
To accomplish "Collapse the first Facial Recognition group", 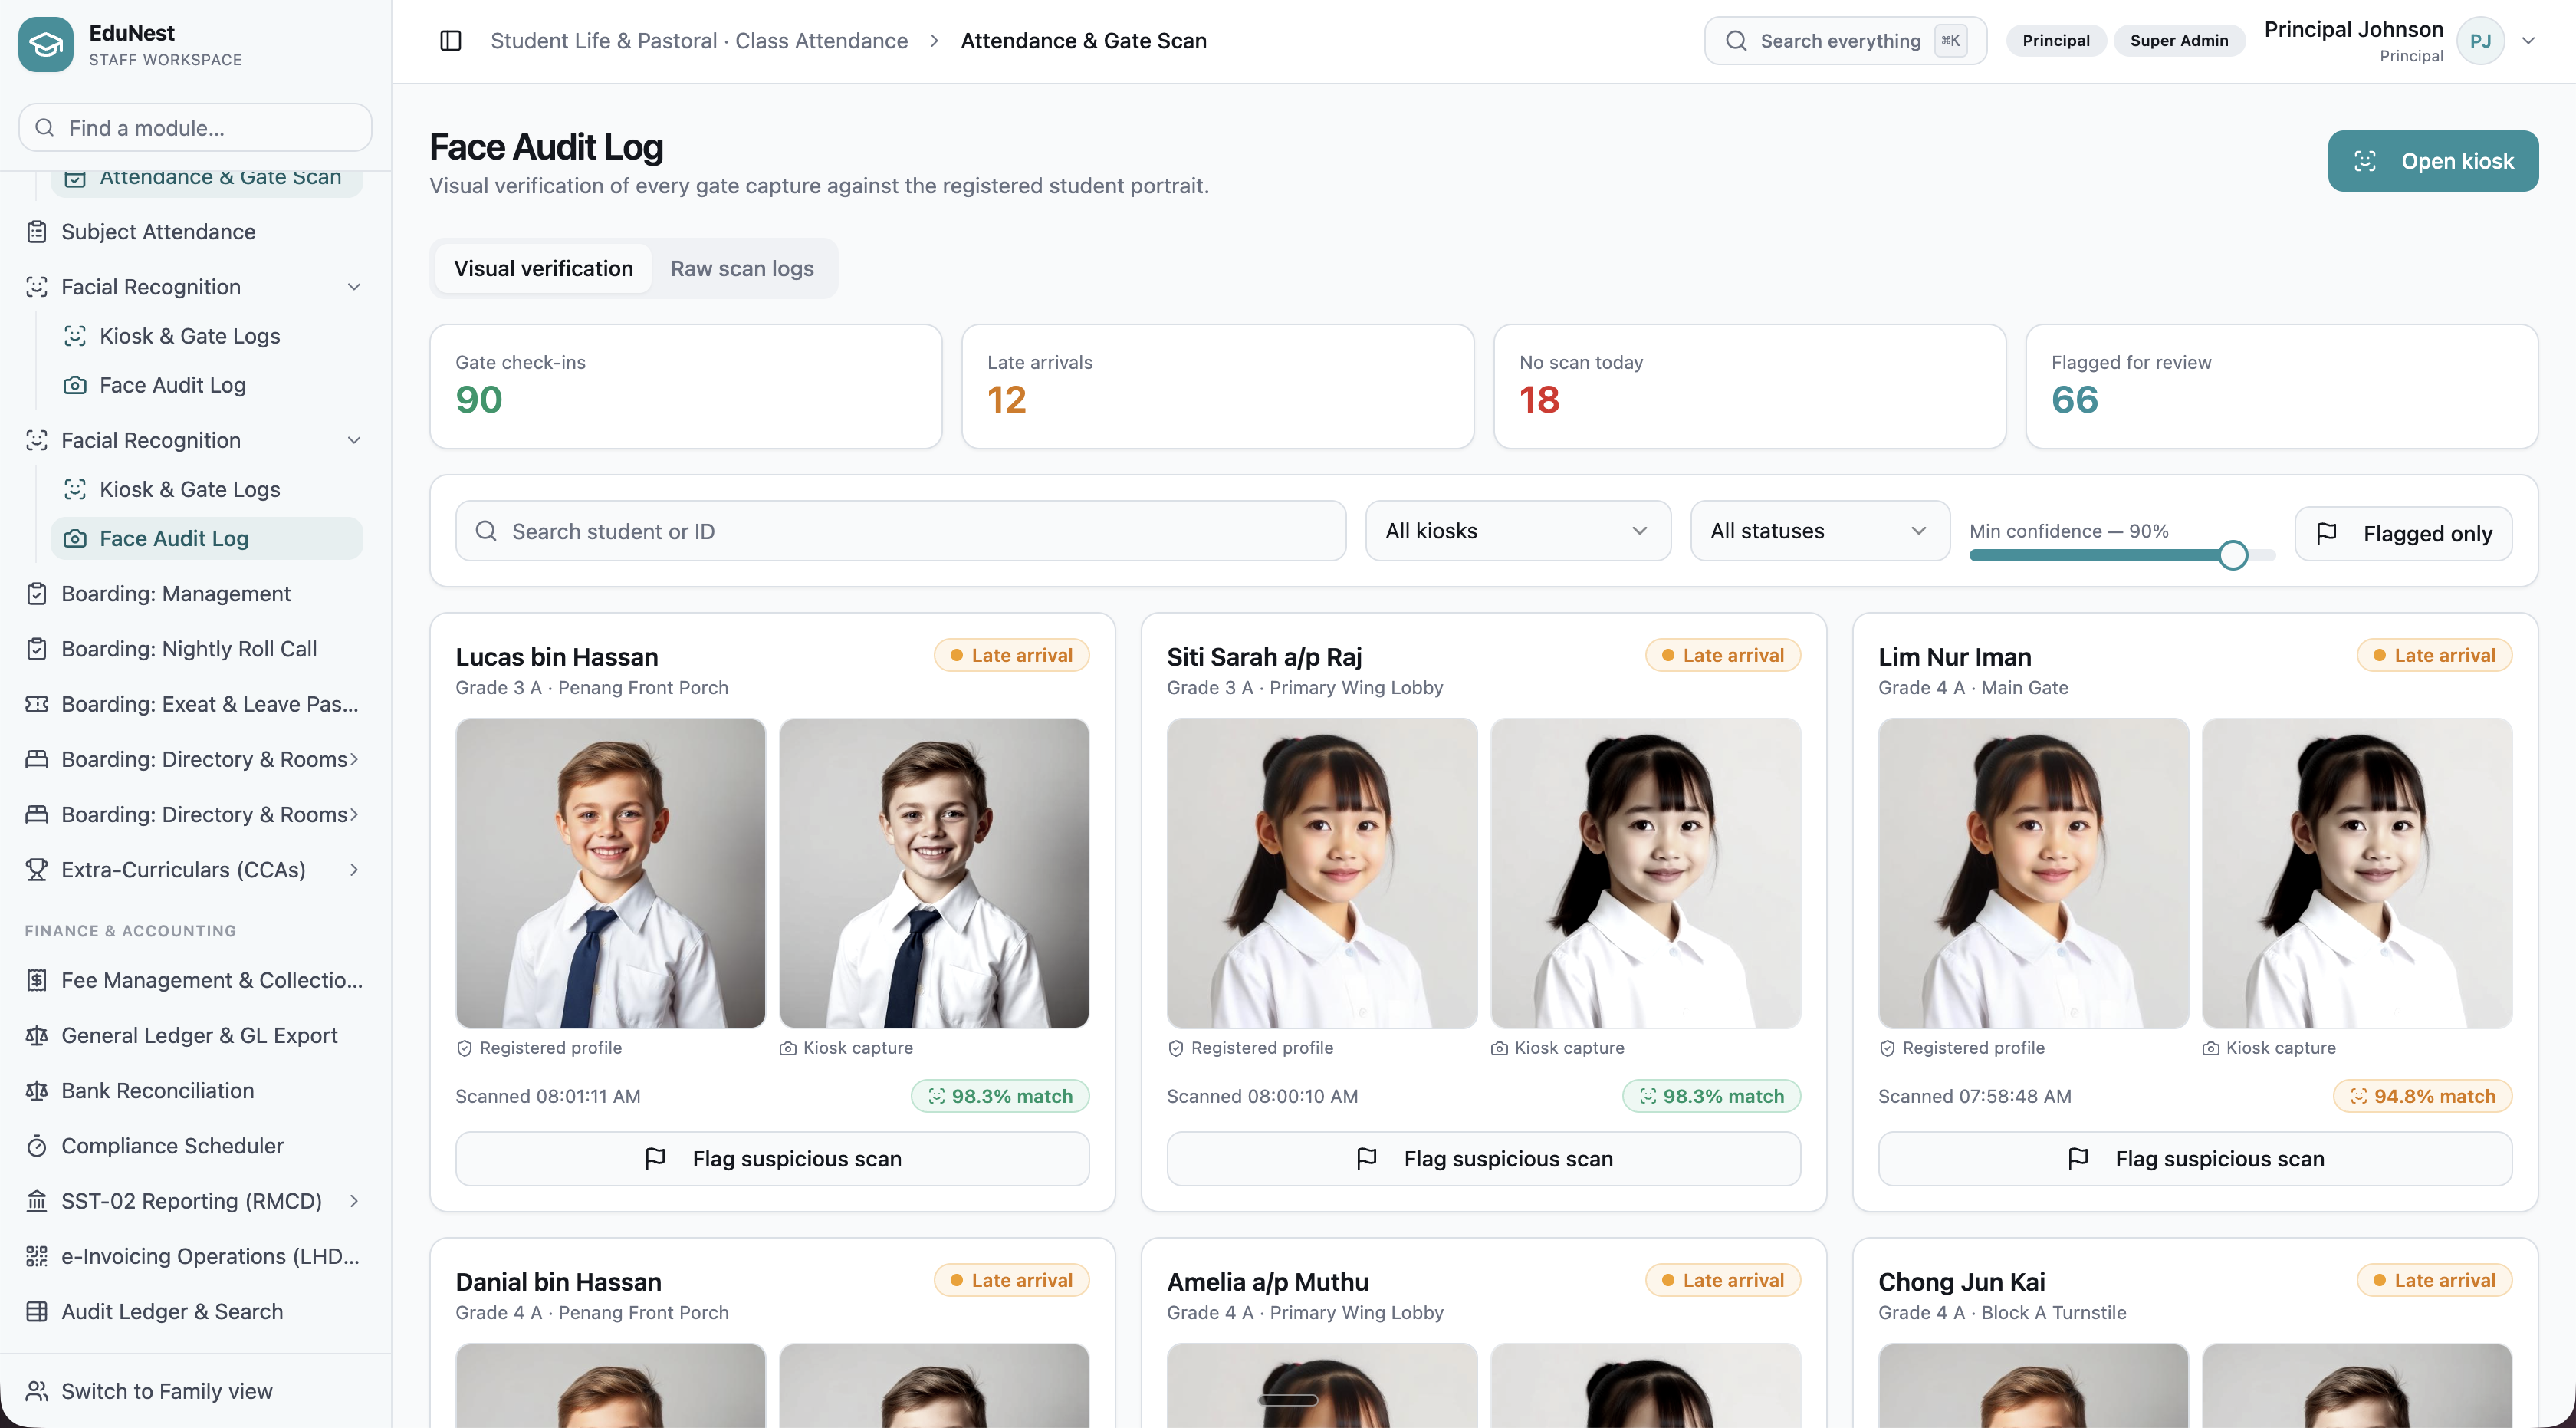I will point(354,287).
